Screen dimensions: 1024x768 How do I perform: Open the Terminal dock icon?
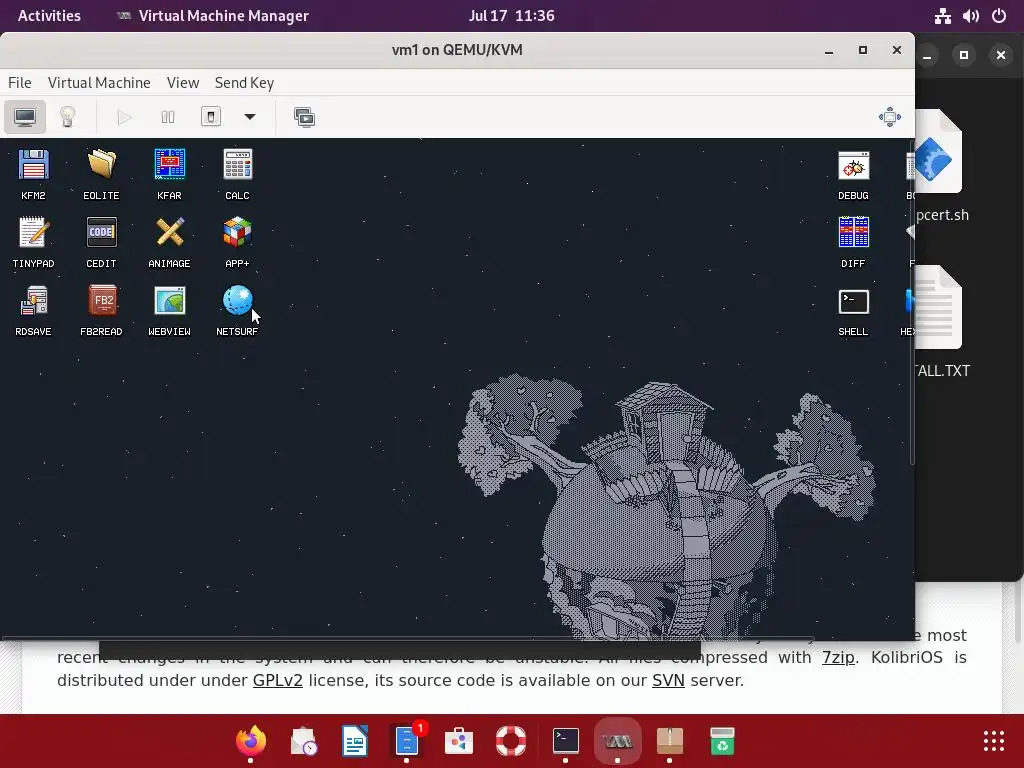coord(566,741)
